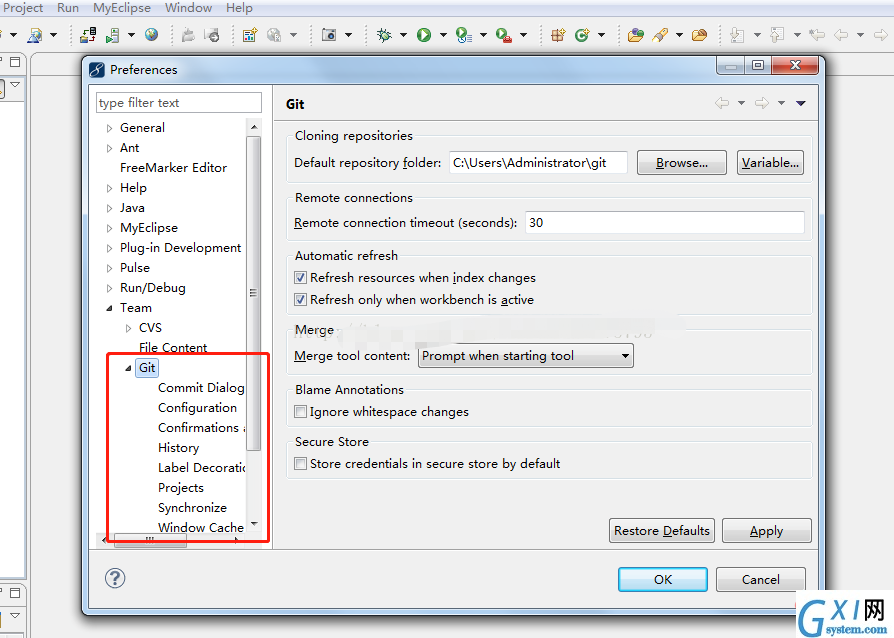Toggle Refresh resources when index changes

click(300, 278)
